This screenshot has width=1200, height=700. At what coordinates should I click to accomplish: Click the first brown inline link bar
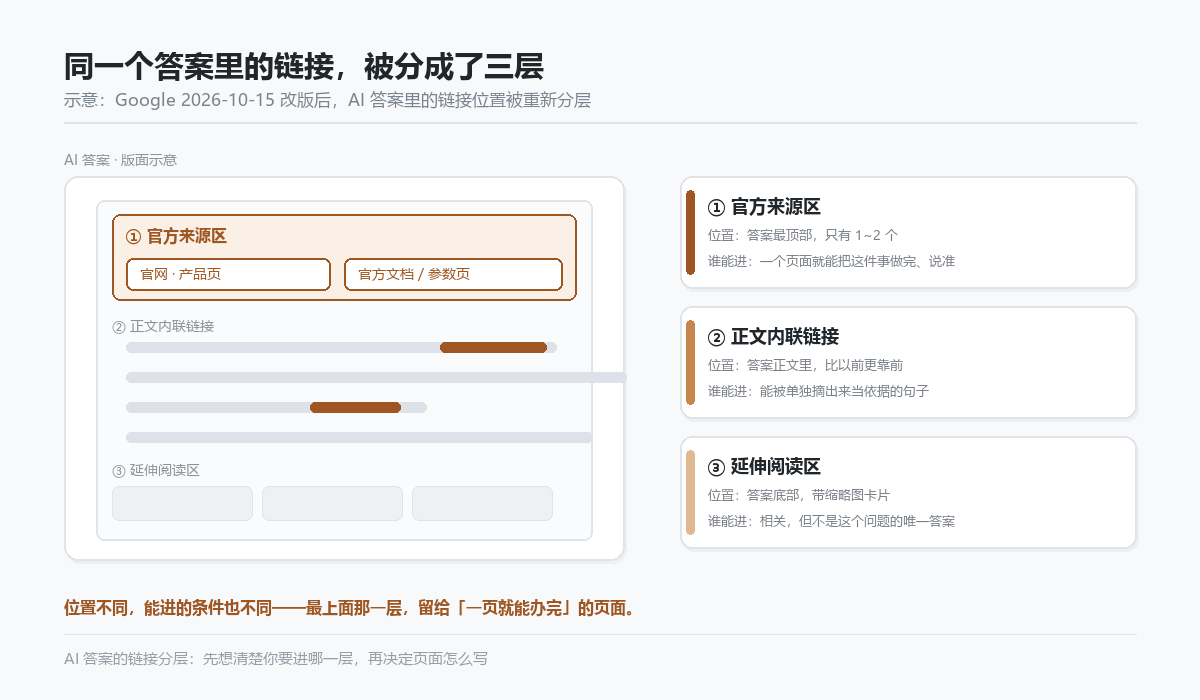tap(493, 347)
